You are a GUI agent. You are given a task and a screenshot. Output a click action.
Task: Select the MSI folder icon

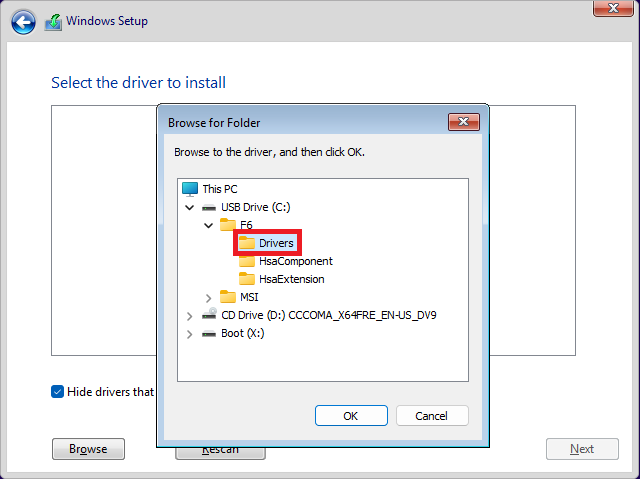coord(228,297)
